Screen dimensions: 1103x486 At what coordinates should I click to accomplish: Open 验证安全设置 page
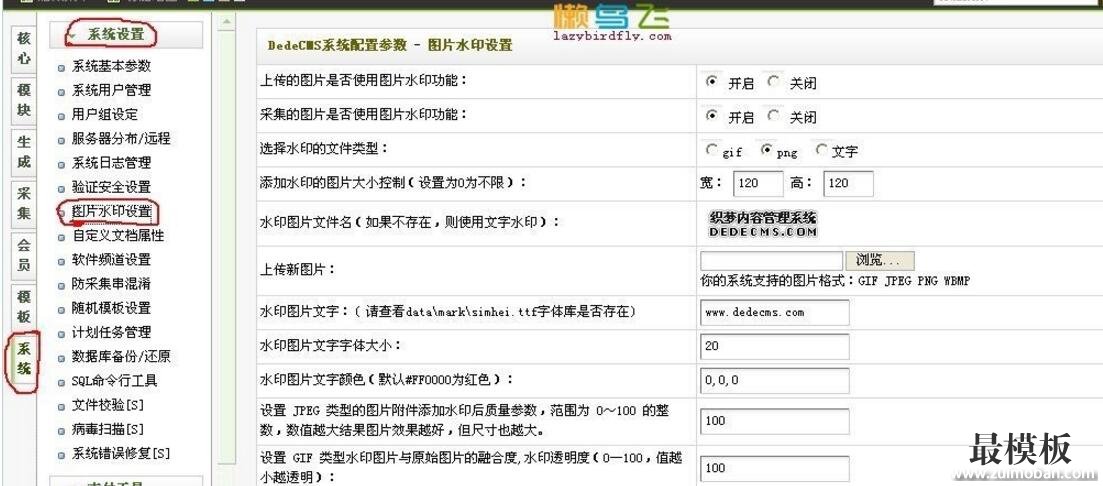[111, 187]
